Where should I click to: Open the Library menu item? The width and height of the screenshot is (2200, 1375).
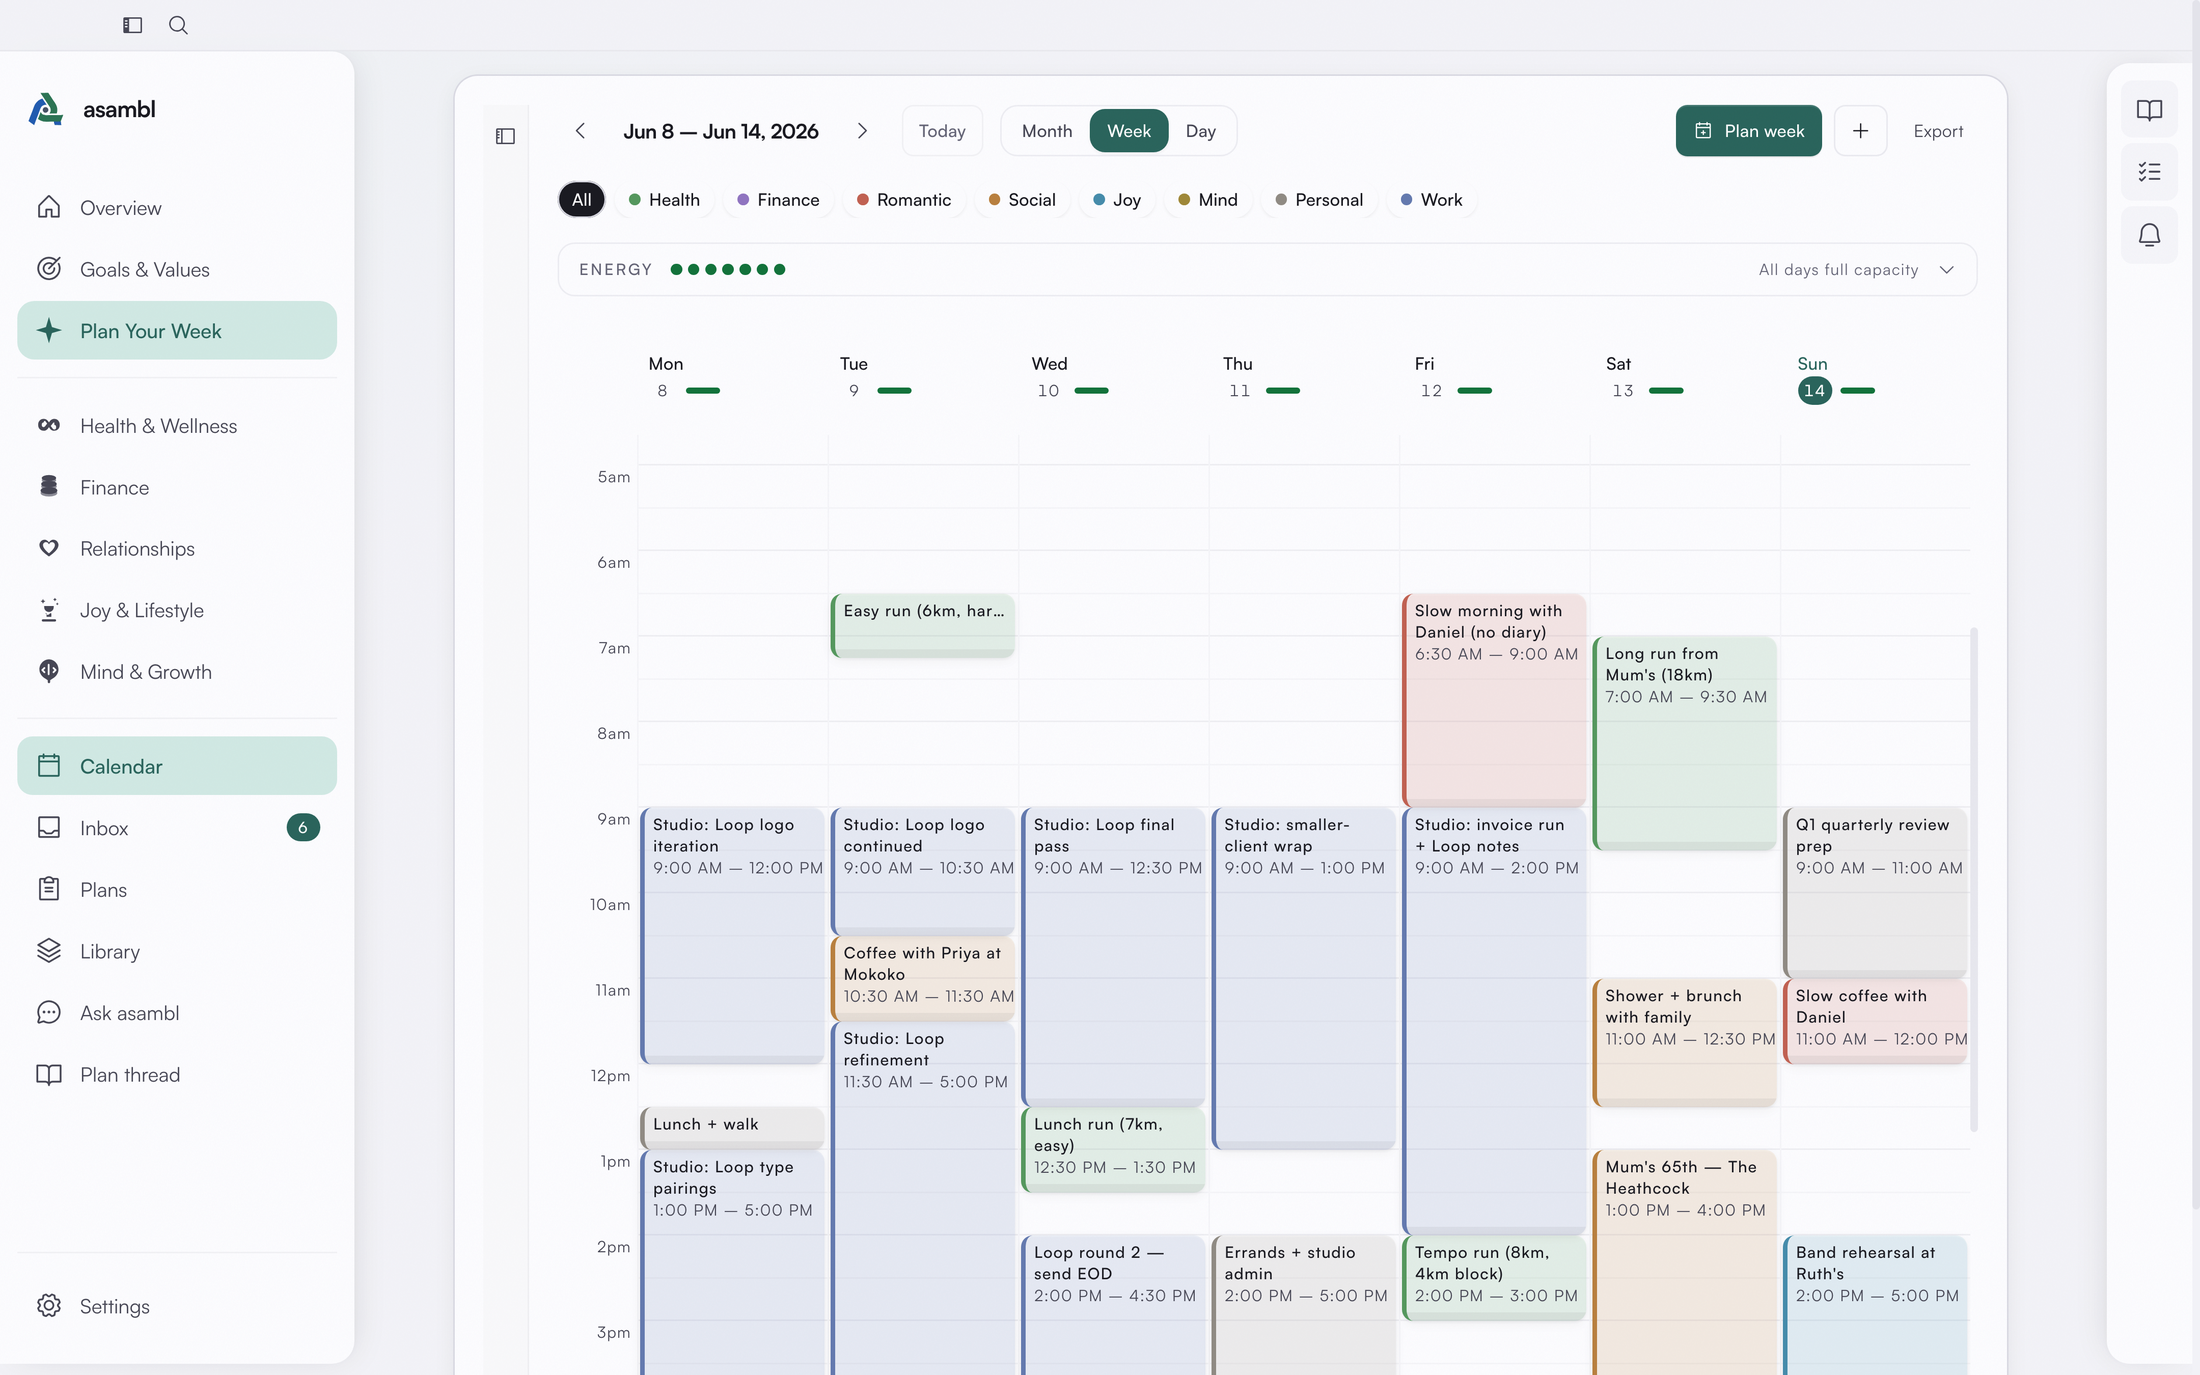[x=177, y=951]
